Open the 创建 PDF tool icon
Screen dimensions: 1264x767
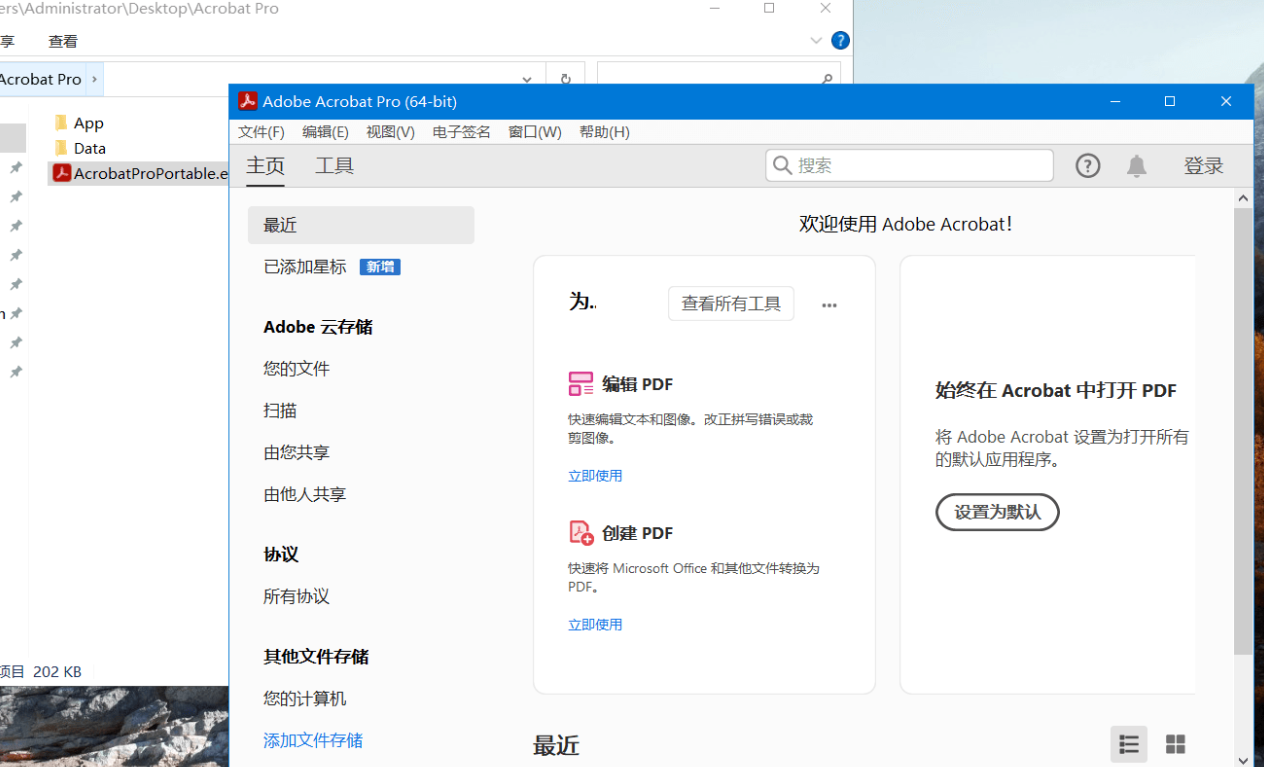(580, 532)
